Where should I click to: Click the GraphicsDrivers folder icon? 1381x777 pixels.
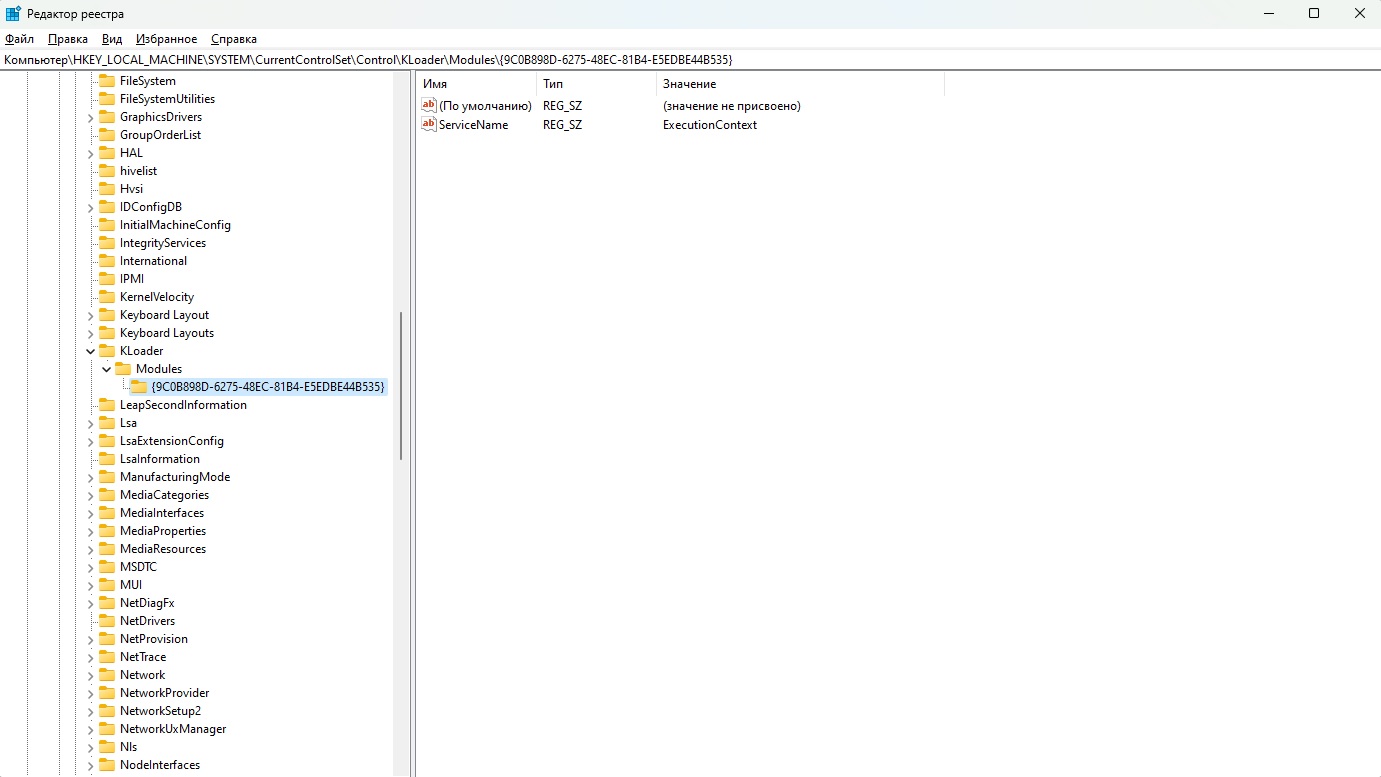pos(107,117)
